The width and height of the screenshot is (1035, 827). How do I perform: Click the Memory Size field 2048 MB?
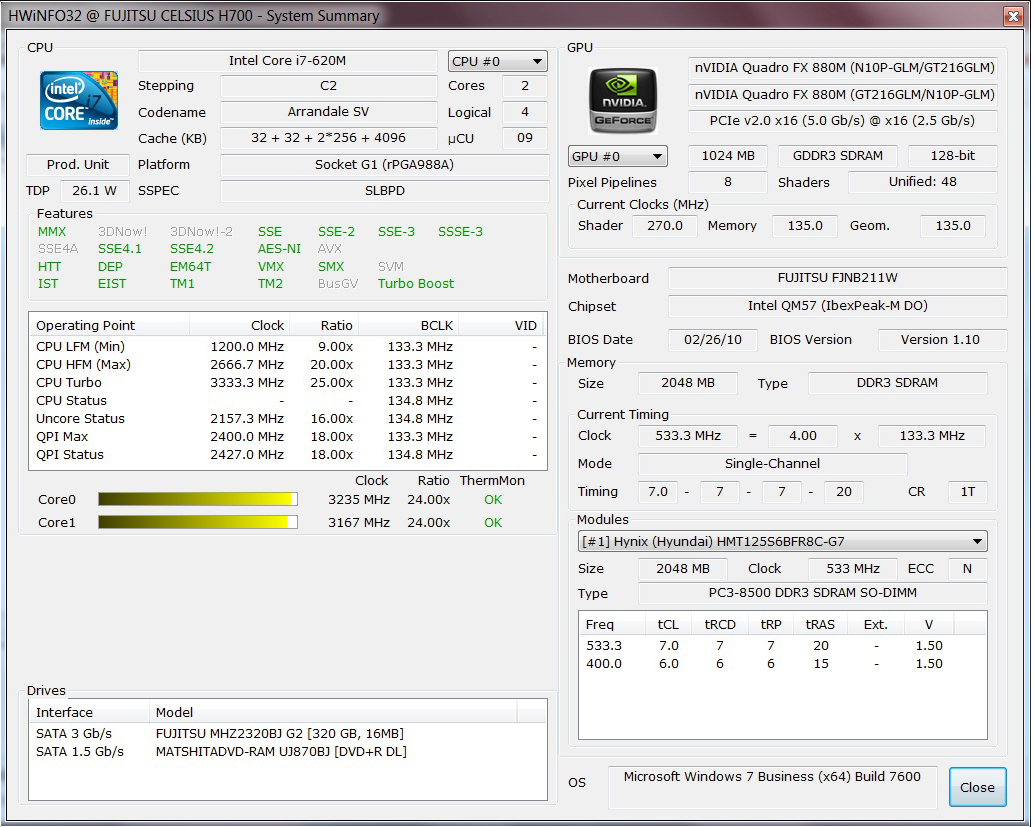point(688,383)
